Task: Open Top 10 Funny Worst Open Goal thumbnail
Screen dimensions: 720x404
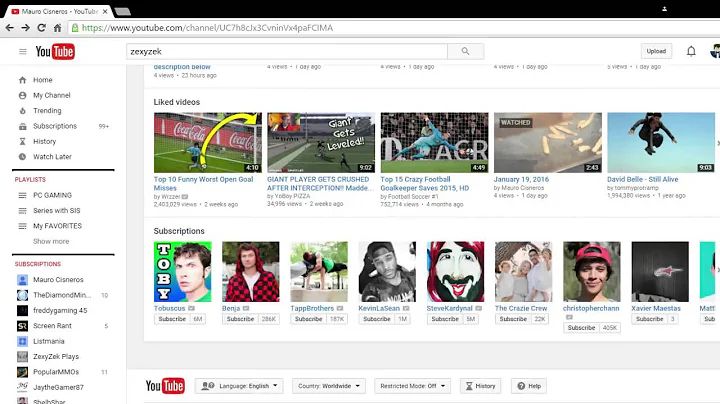Action: [208, 143]
